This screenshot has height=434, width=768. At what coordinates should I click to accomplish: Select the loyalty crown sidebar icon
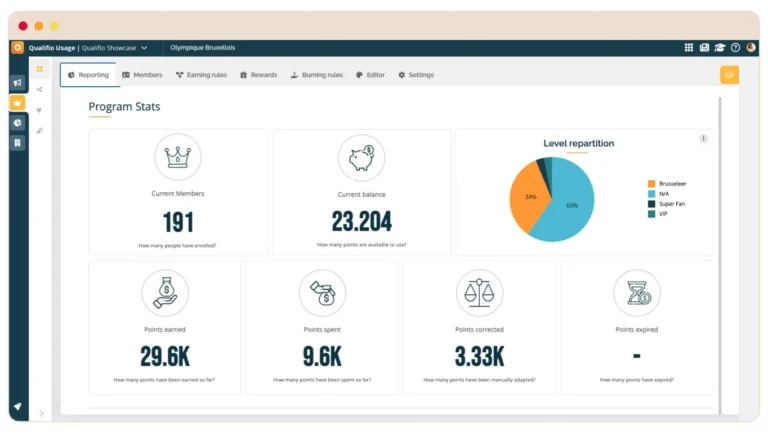click(x=18, y=103)
